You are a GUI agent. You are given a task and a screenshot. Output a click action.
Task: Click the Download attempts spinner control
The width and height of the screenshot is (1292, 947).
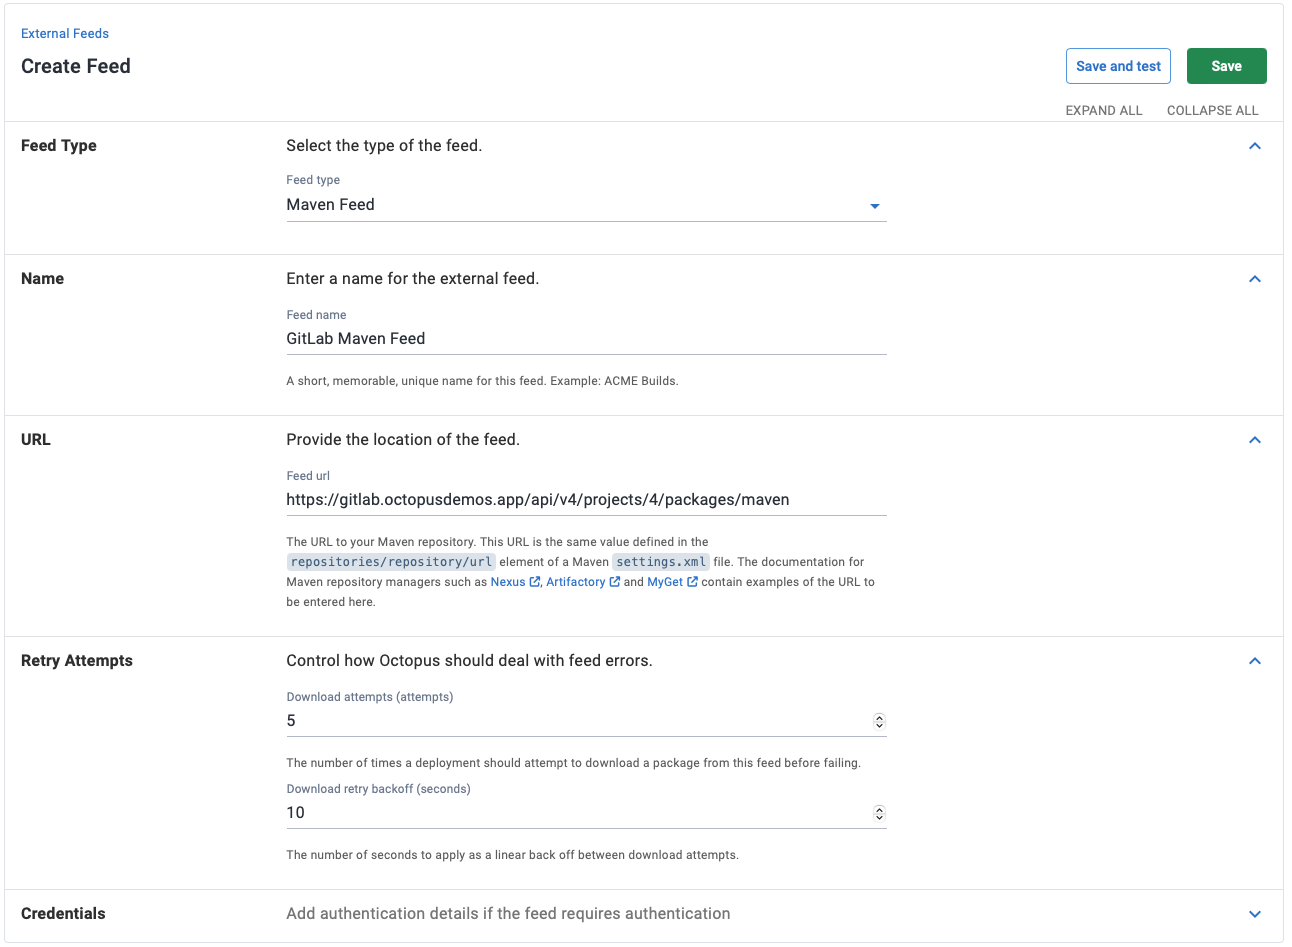click(879, 721)
